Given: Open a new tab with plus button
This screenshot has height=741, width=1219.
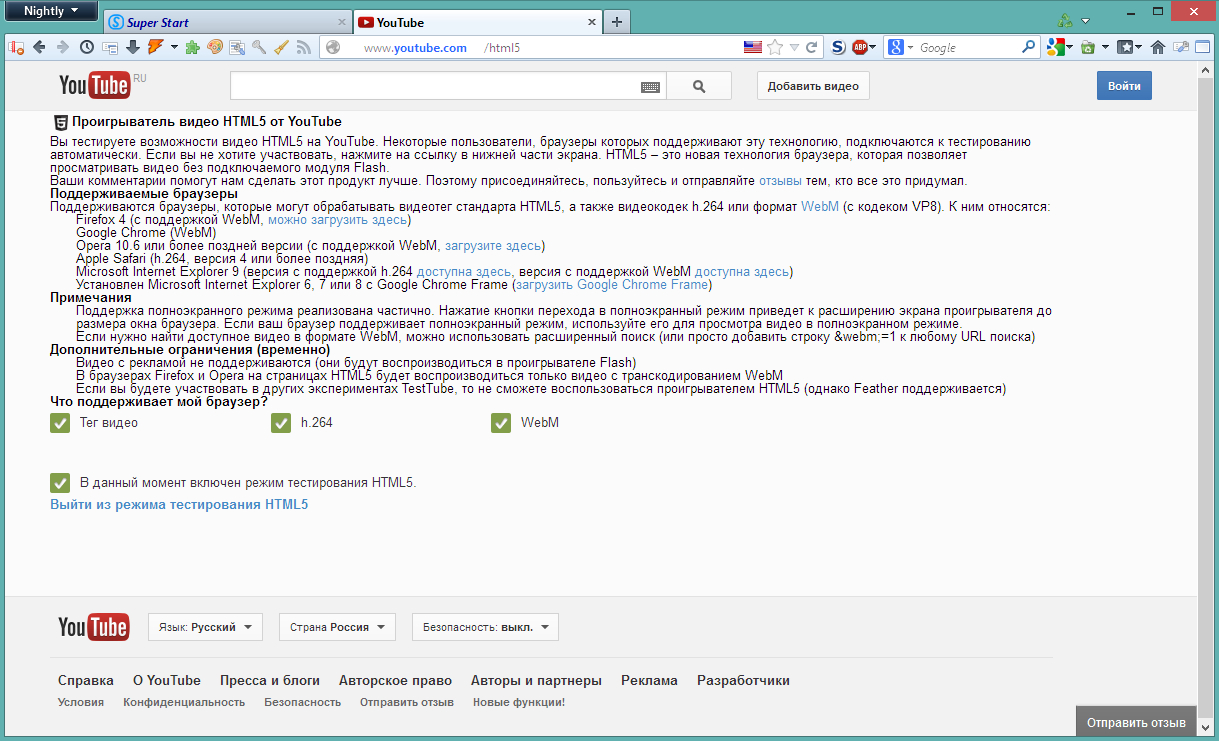Looking at the screenshot, I should [x=617, y=22].
